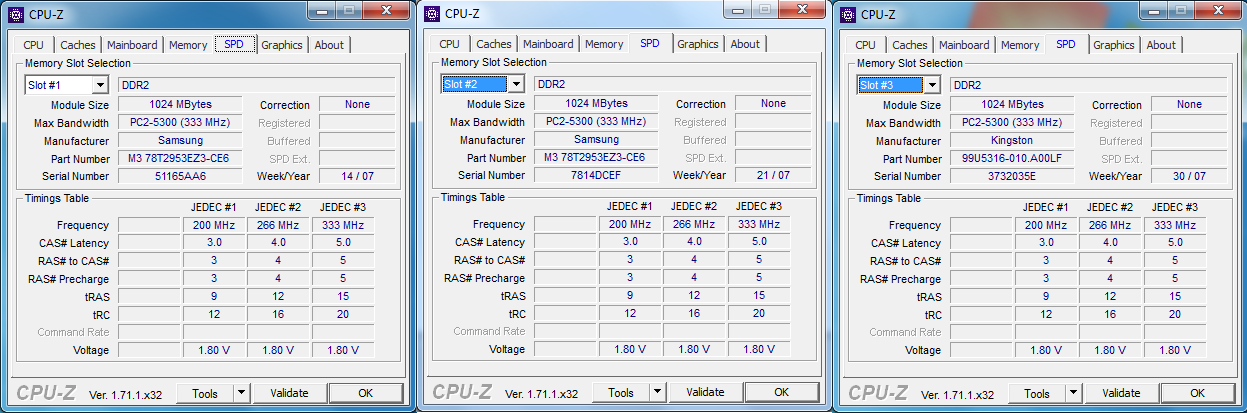Confirm with OK in the Slot #3 window
The height and width of the screenshot is (413, 1247).
pos(1197,393)
